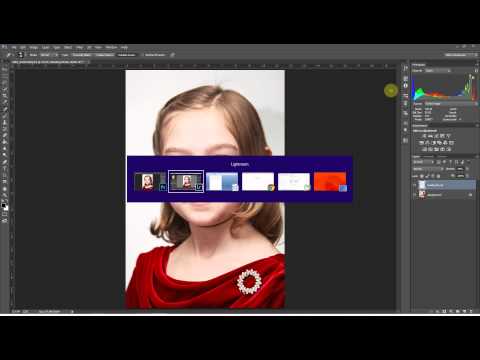Add a Brightness/Contrast adjustment

(x=424, y=136)
